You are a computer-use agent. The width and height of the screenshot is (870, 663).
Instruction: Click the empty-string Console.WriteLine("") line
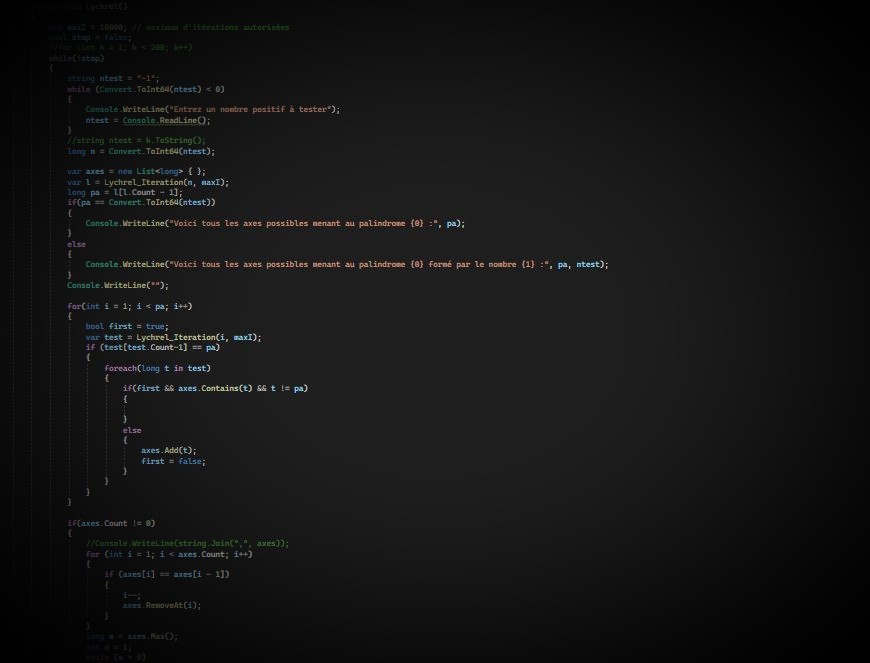[118, 286]
